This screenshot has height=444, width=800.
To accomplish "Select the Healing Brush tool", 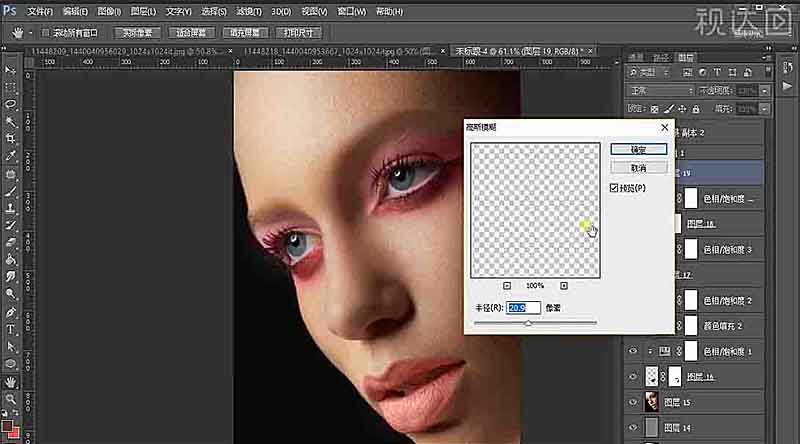I will pos(10,174).
